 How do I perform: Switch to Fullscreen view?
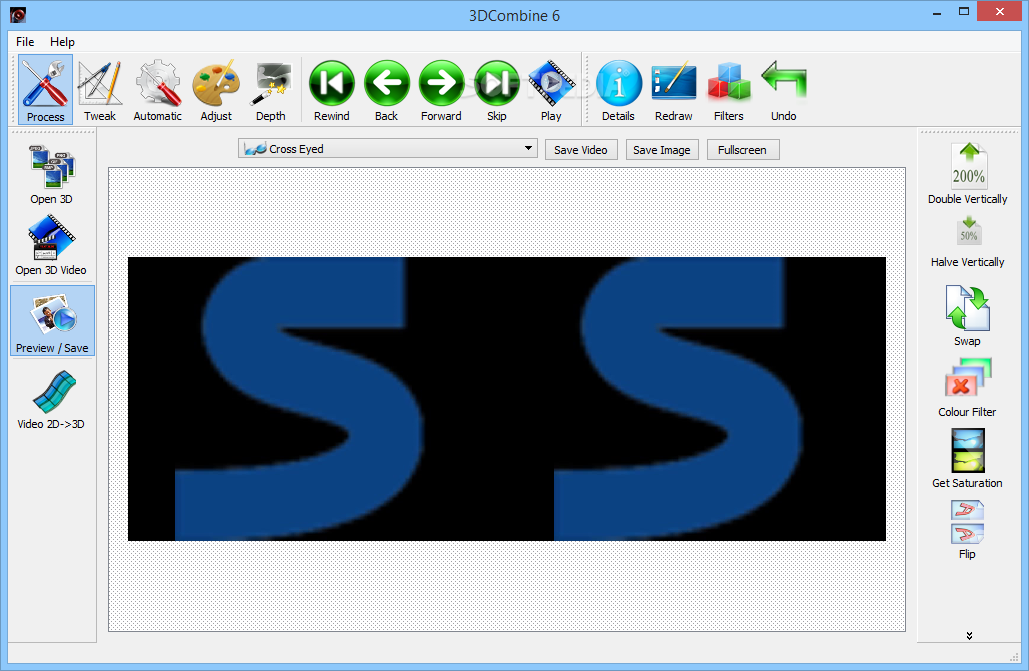[742, 150]
